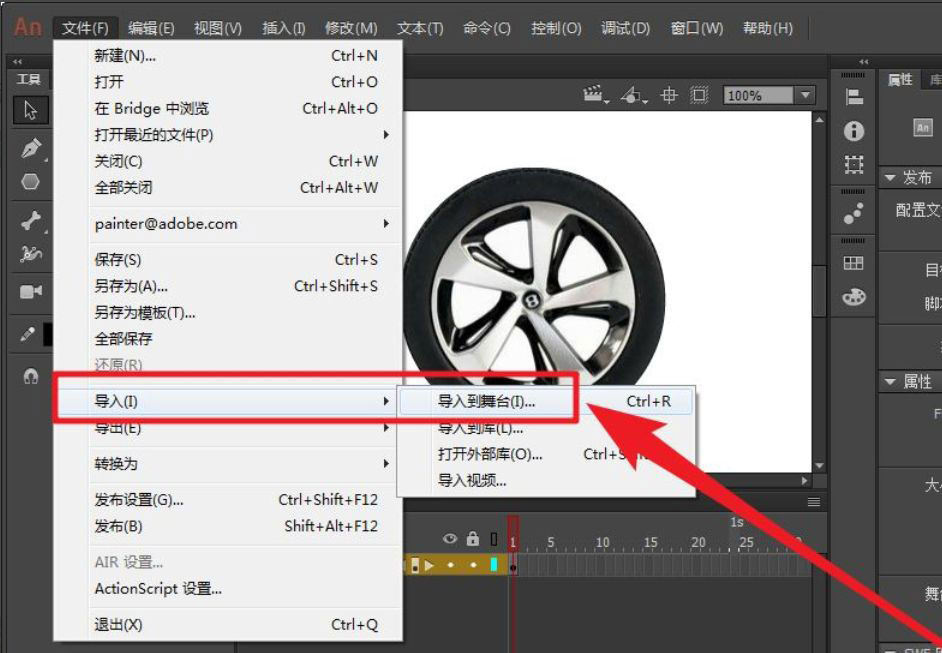Collapse the right panel dock arrows
942x653 pixels.
click(864, 61)
